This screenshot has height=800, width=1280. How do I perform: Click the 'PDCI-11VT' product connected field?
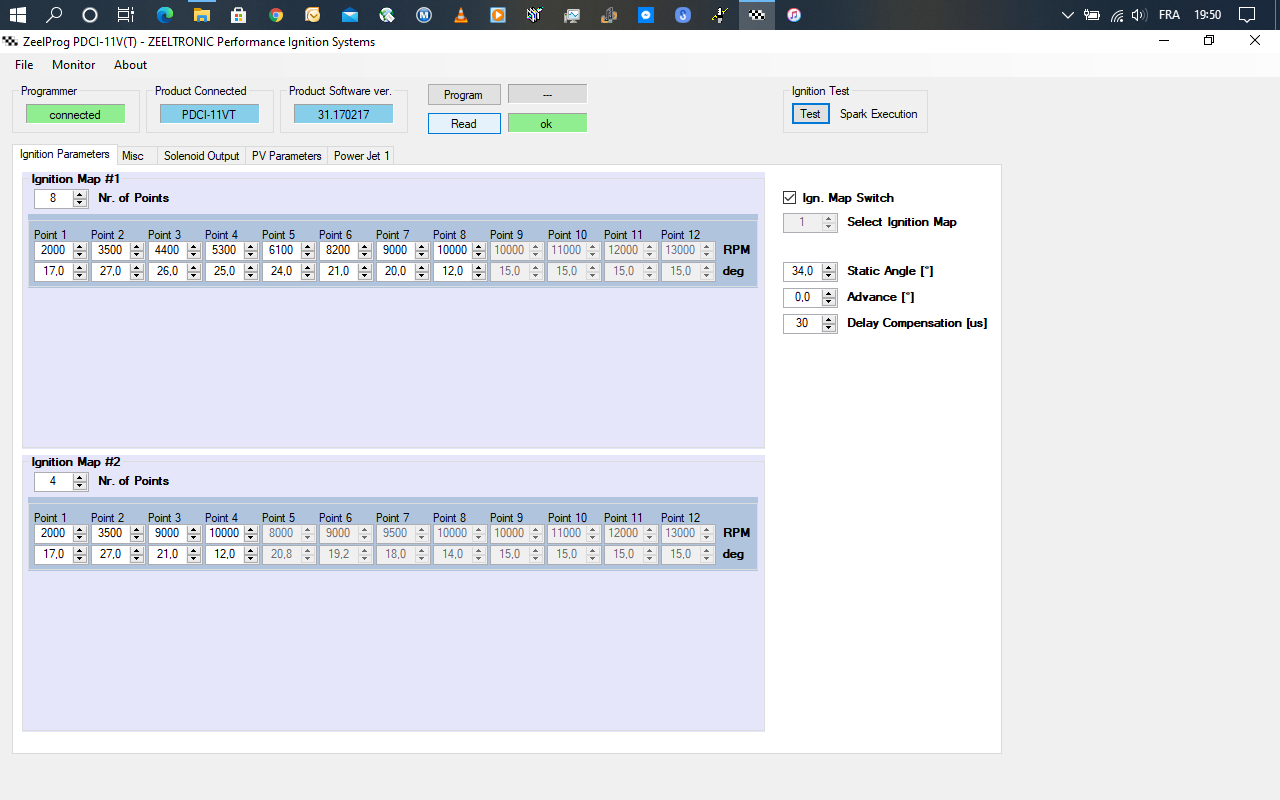click(209, 115)
